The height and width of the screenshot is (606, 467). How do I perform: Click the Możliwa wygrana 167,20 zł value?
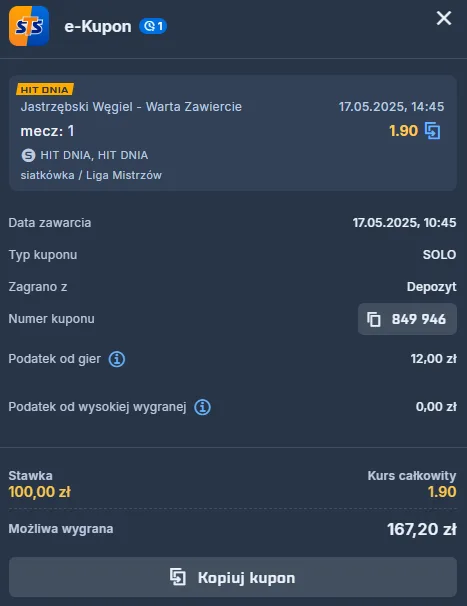click(x=421, y=529)
